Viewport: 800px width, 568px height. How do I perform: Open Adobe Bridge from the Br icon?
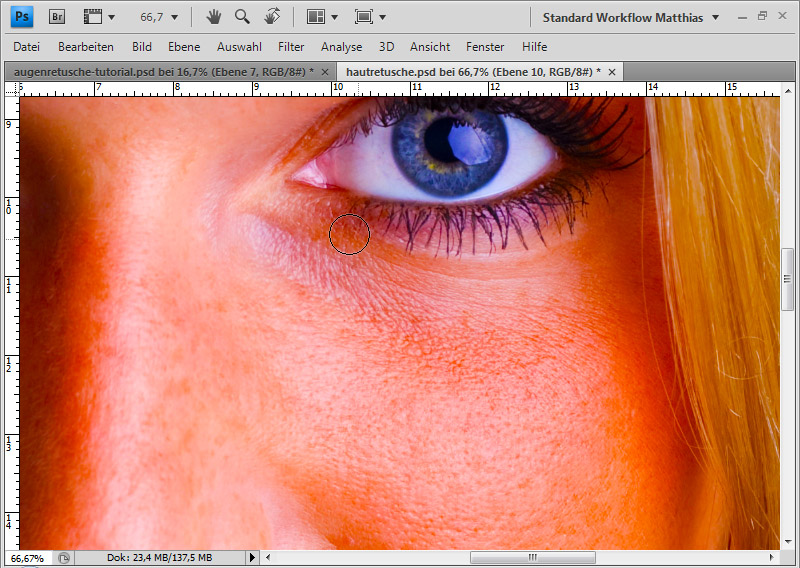(x=57, y=17)
